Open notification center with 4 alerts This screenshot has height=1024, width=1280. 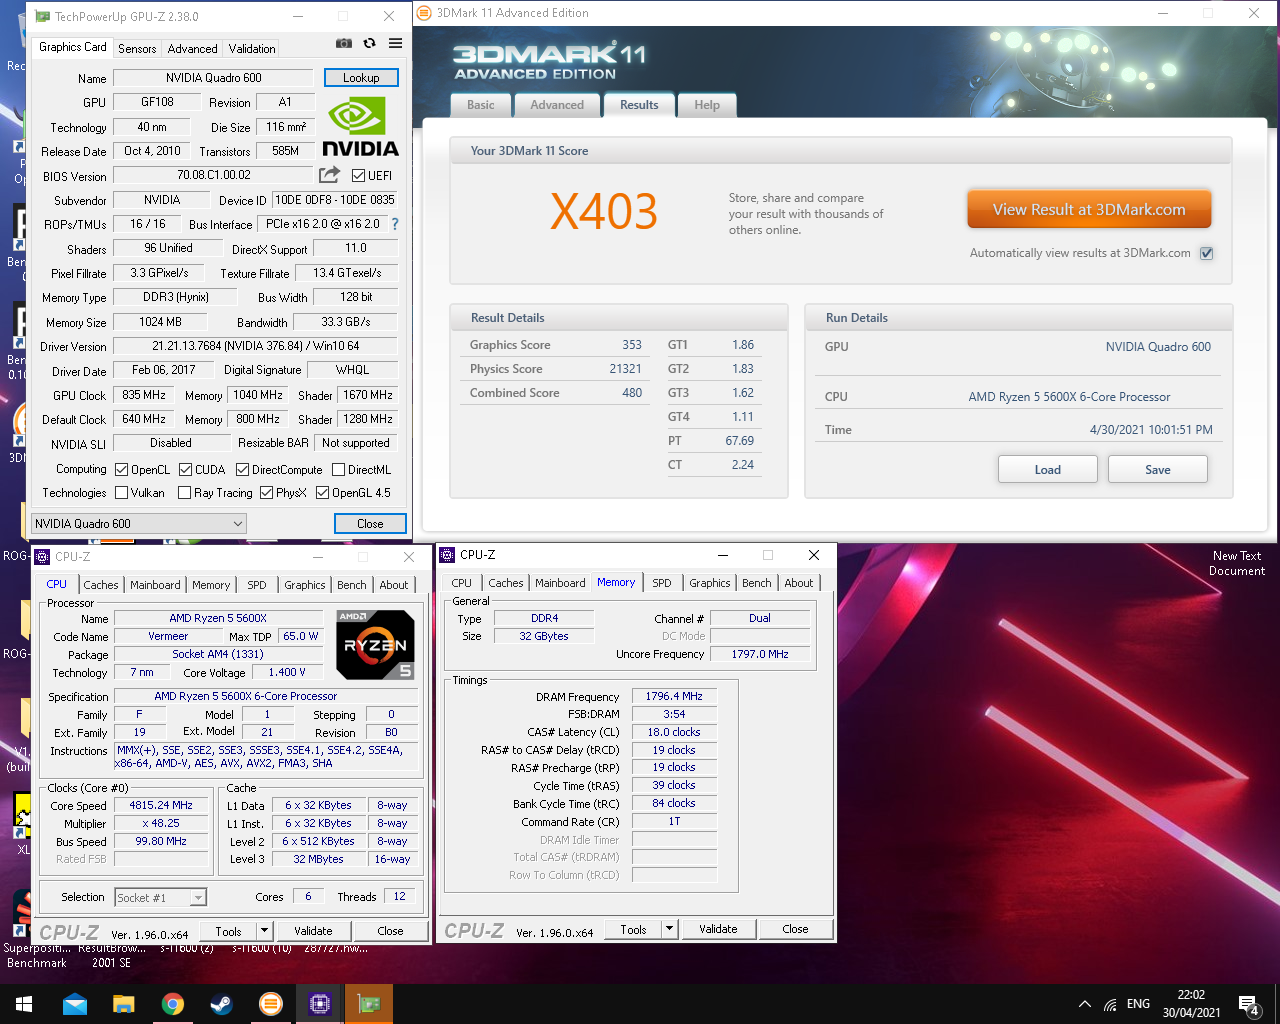coord(1248,1004)
